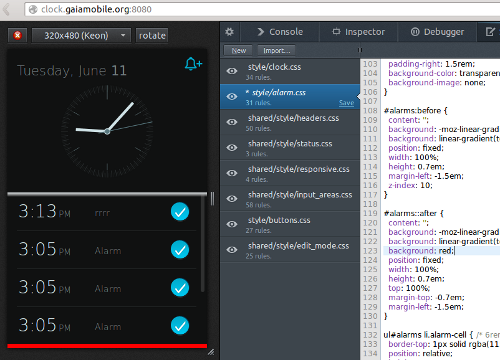Click the 'background-image: none;' line
Image resolution: width=500 pixels, height=360 pixels.
[437, 83]
